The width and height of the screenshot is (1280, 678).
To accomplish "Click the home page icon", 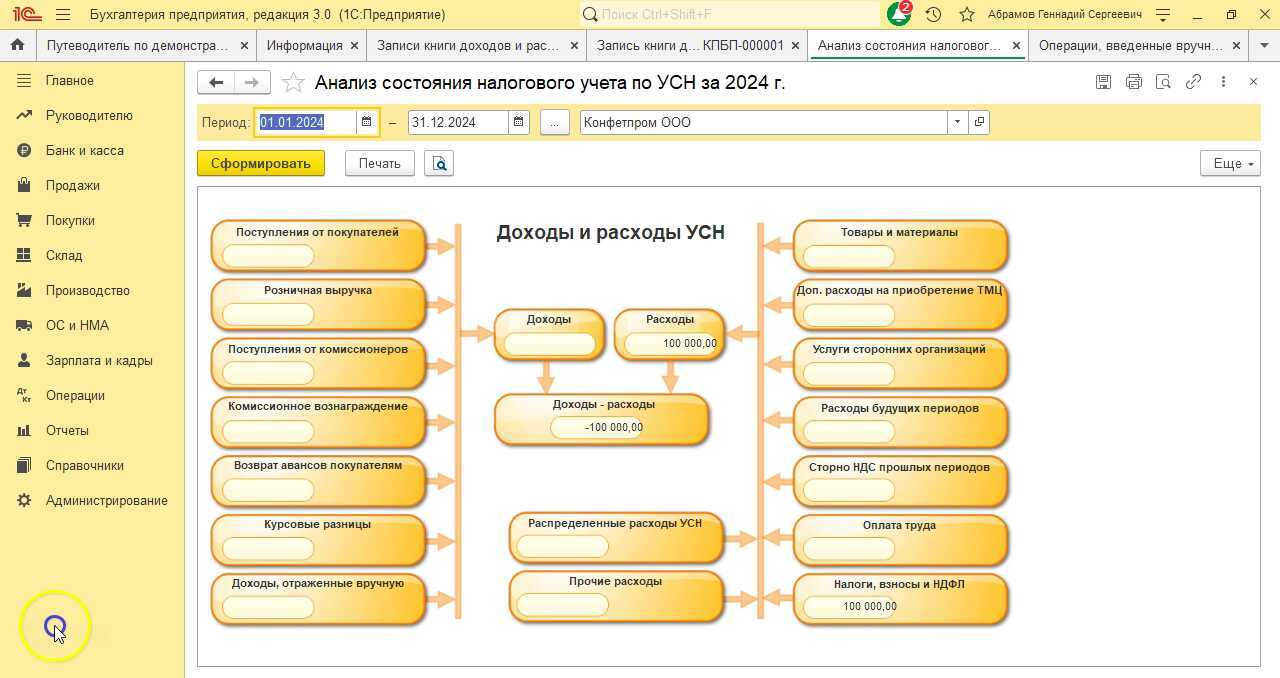I will coord(17,45).
